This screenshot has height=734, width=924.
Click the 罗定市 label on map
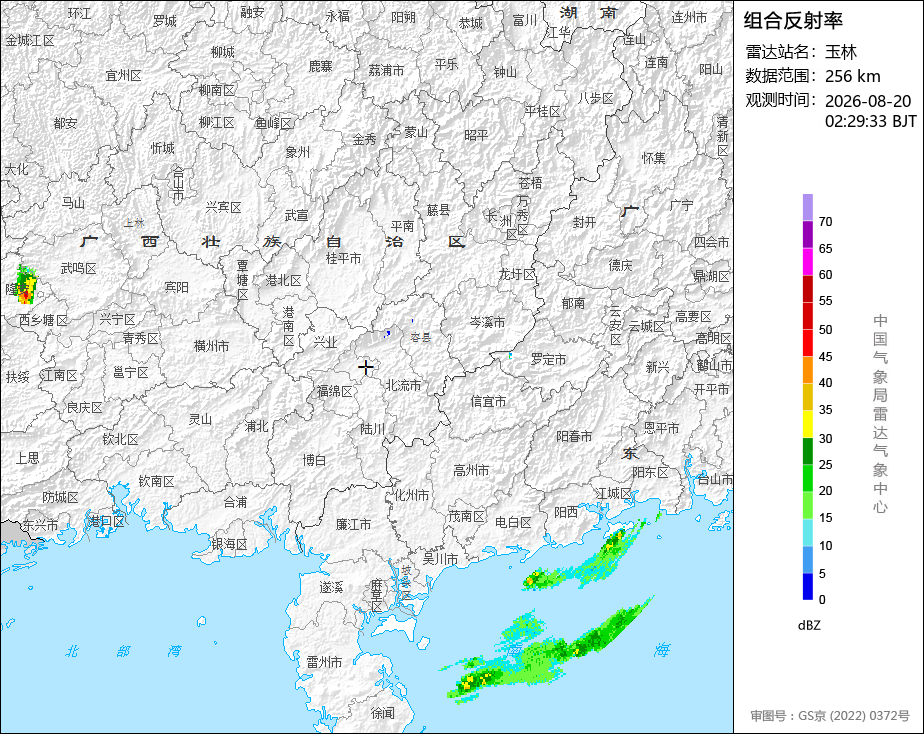tap(548, 359)
